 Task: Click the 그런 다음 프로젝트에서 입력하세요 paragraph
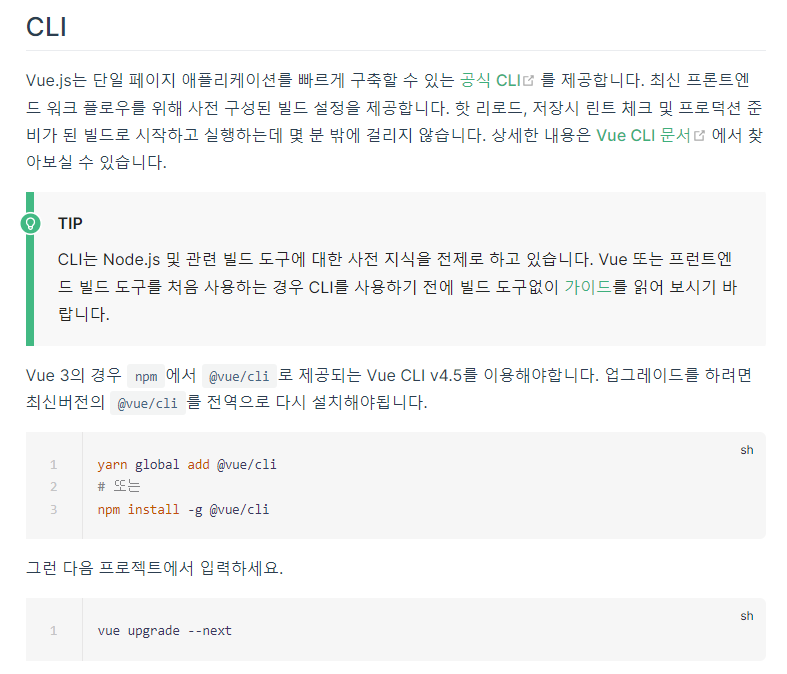pos(155,568)
